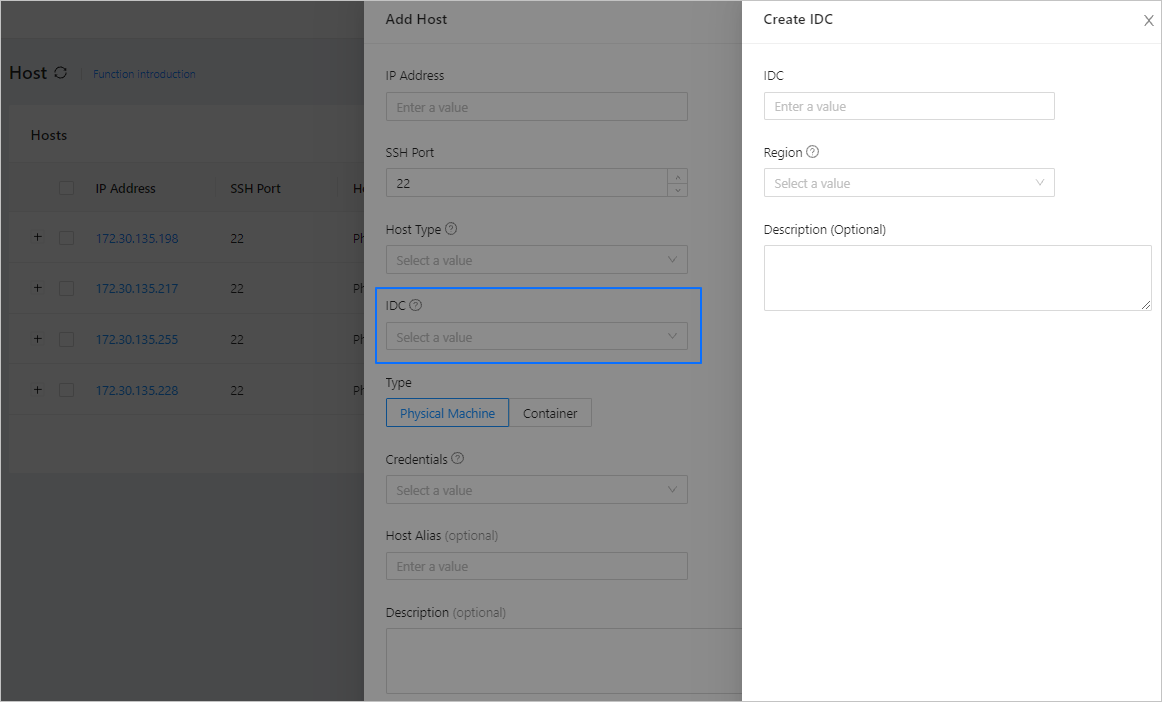
Task: Select Physical Machine type option
Action: click(448, 413)
